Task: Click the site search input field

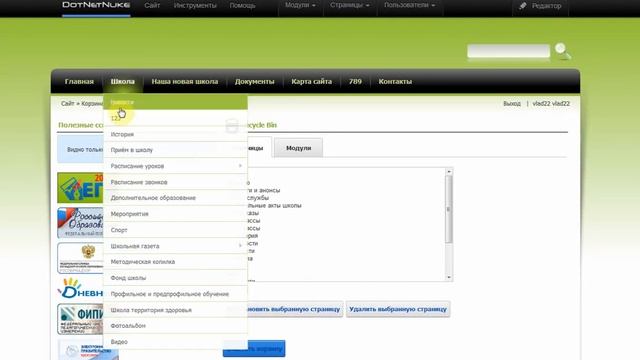Action: click(509, 51)
